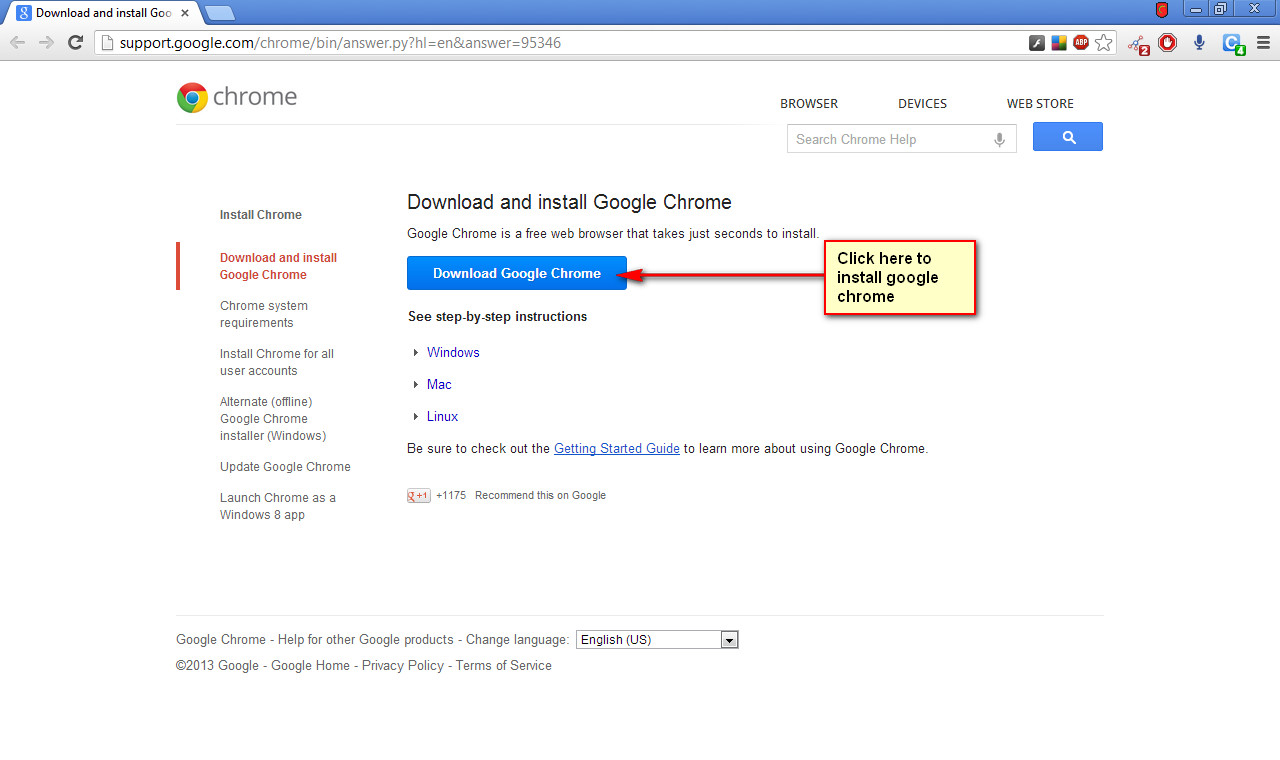Open the English (US) language dropdown
Viewport: 1280px width, 760px height.
pos(657,640)
